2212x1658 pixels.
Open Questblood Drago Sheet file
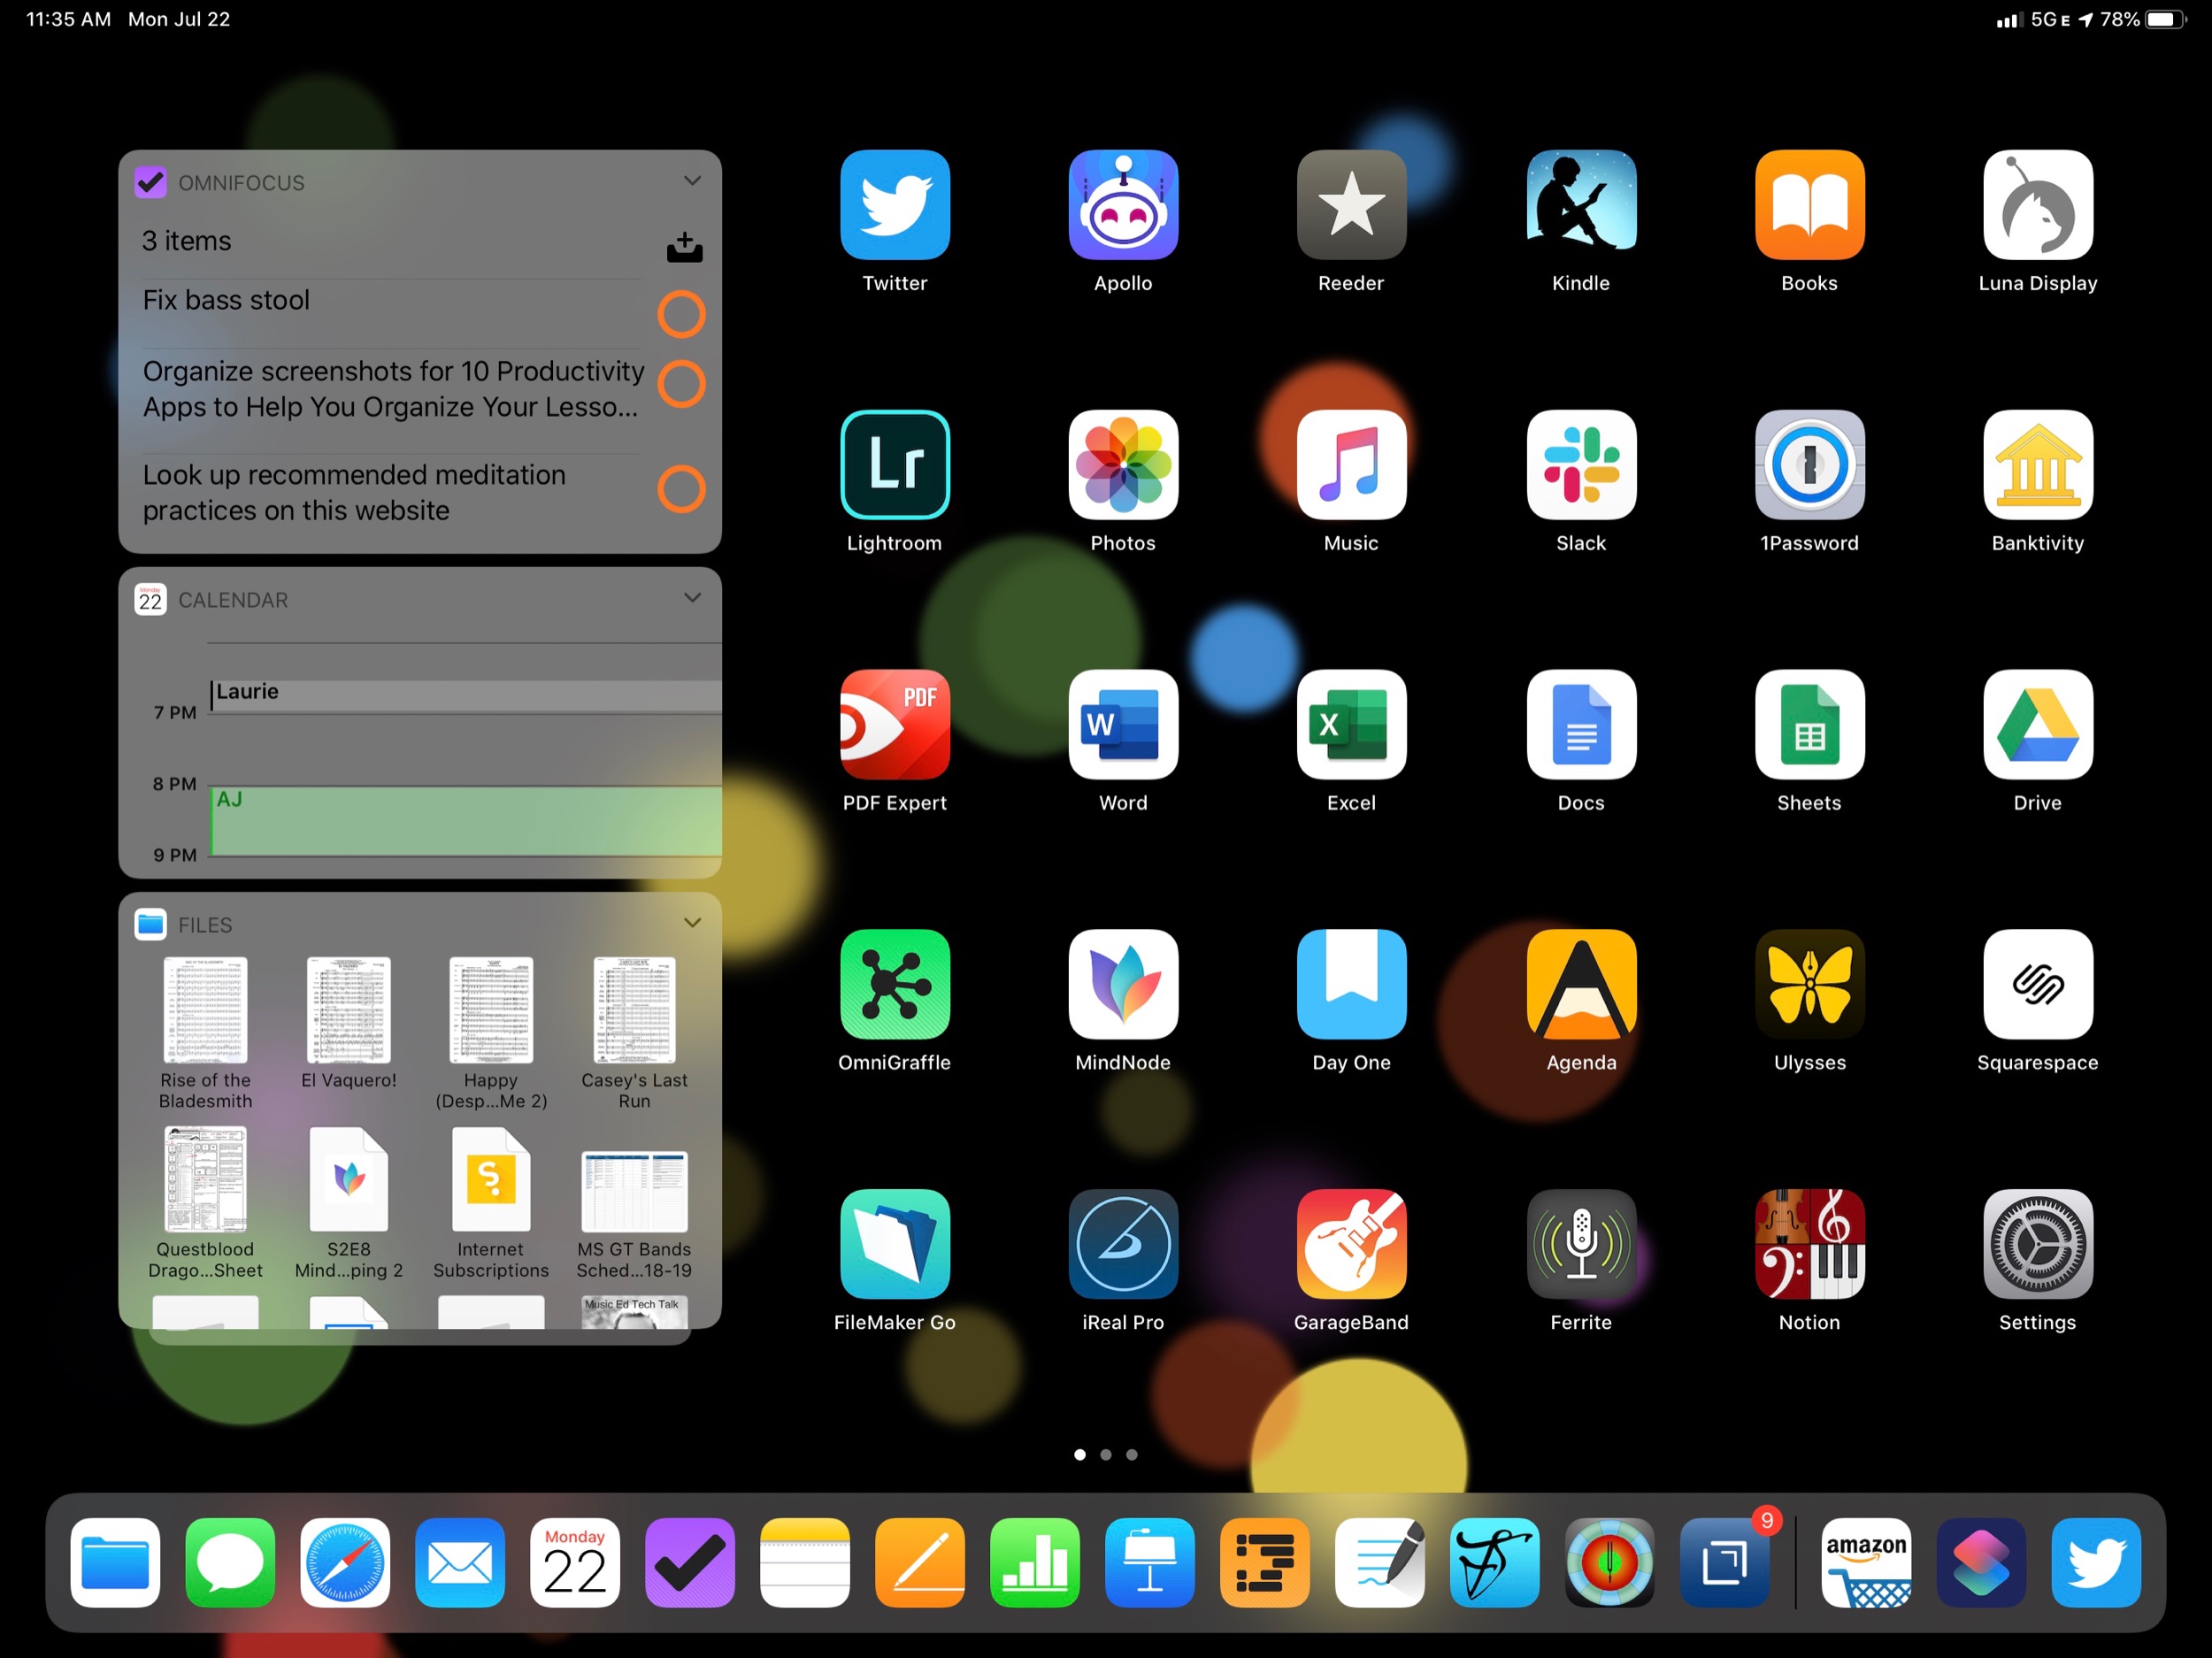205,1203
